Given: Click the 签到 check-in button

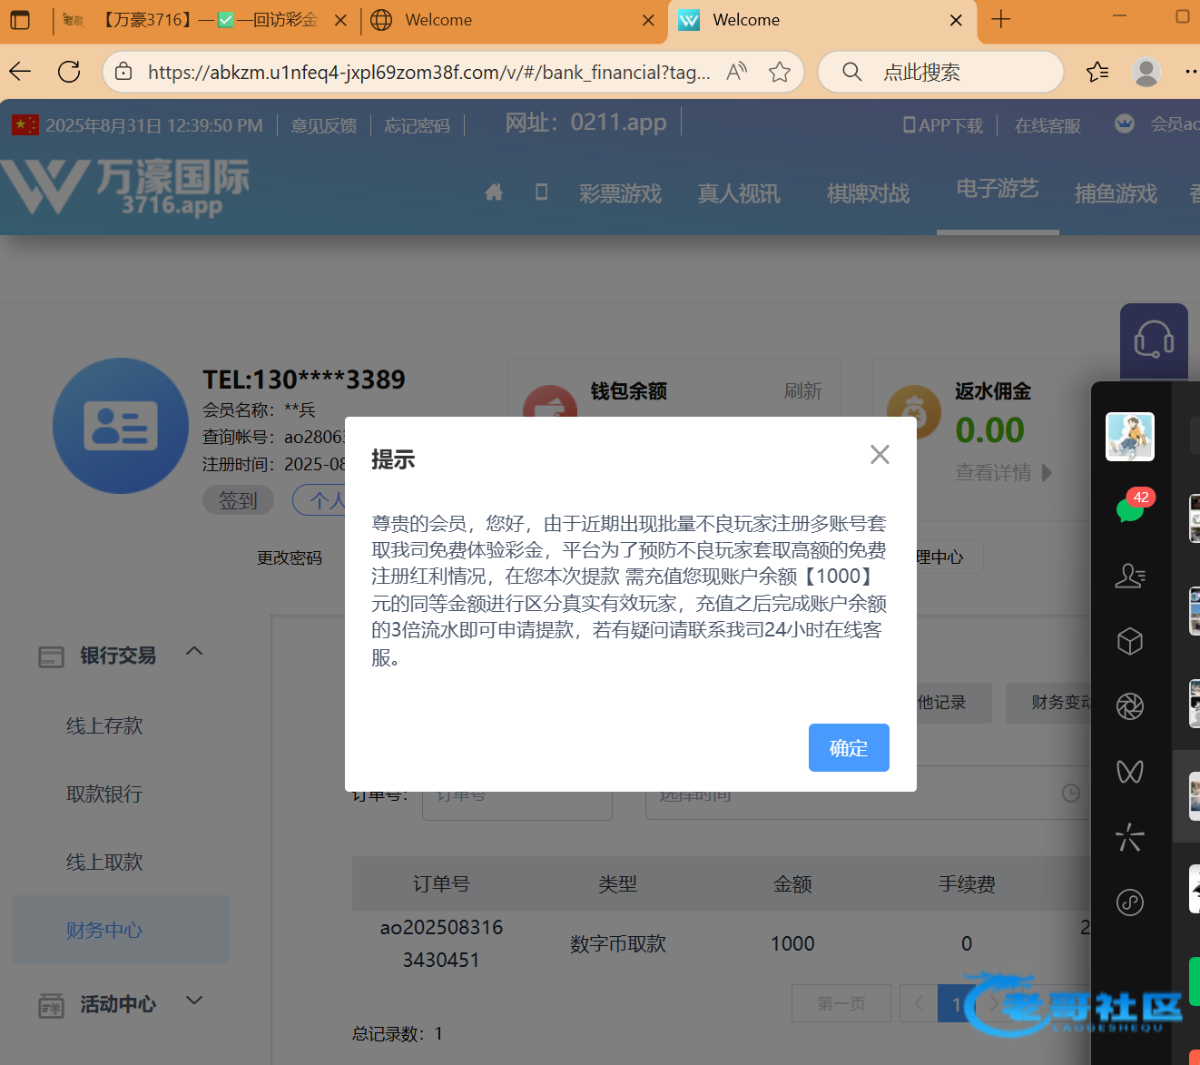Looking at the screenshot, I should [x=238, y=500].
